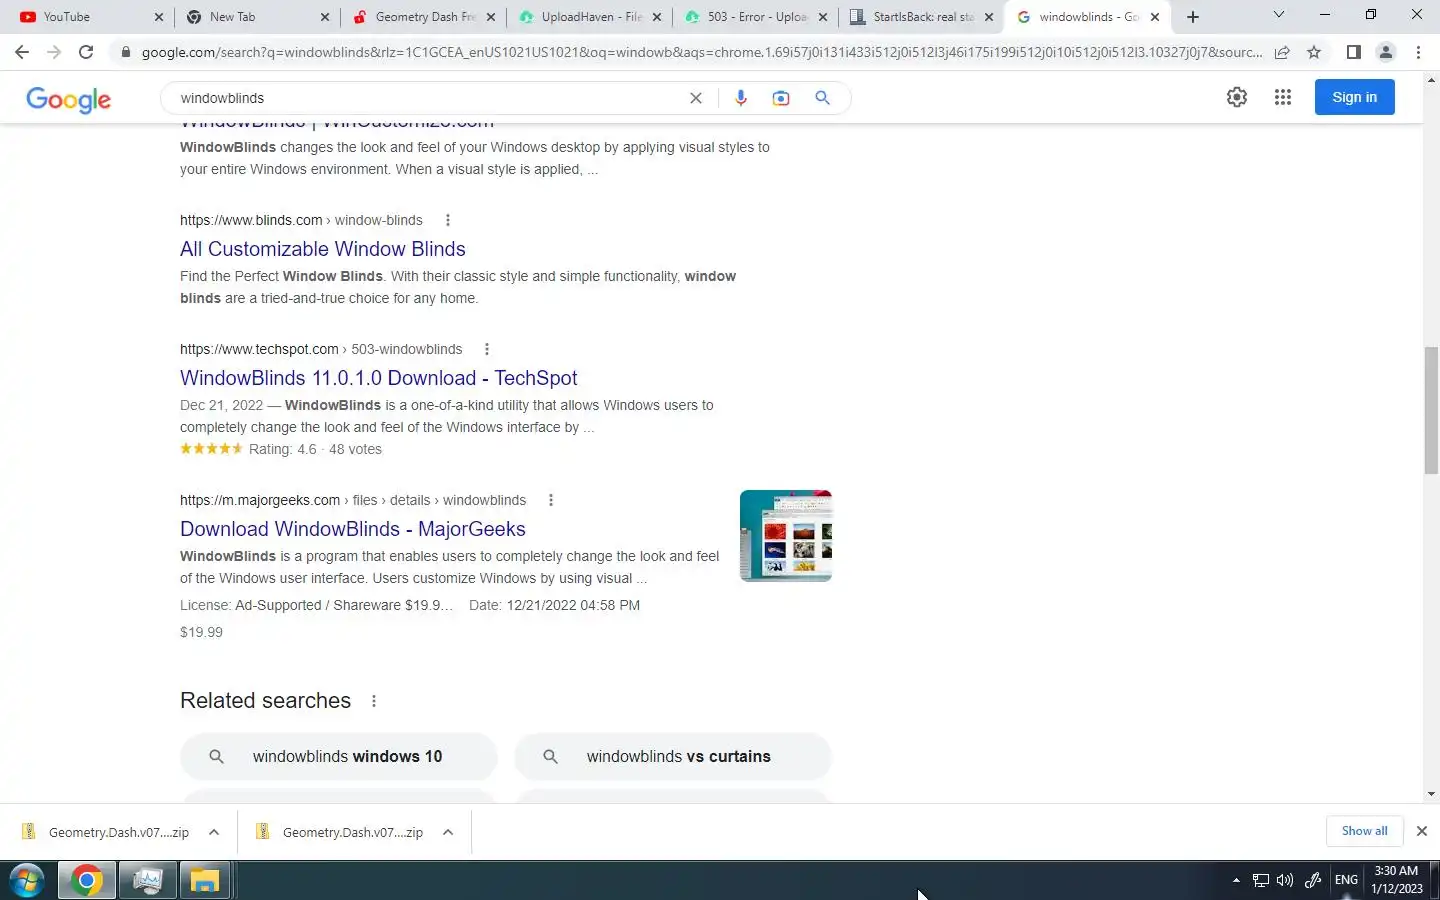Open Related searches options menu
Screen dimensions: 1440x900
click(374, 701)
